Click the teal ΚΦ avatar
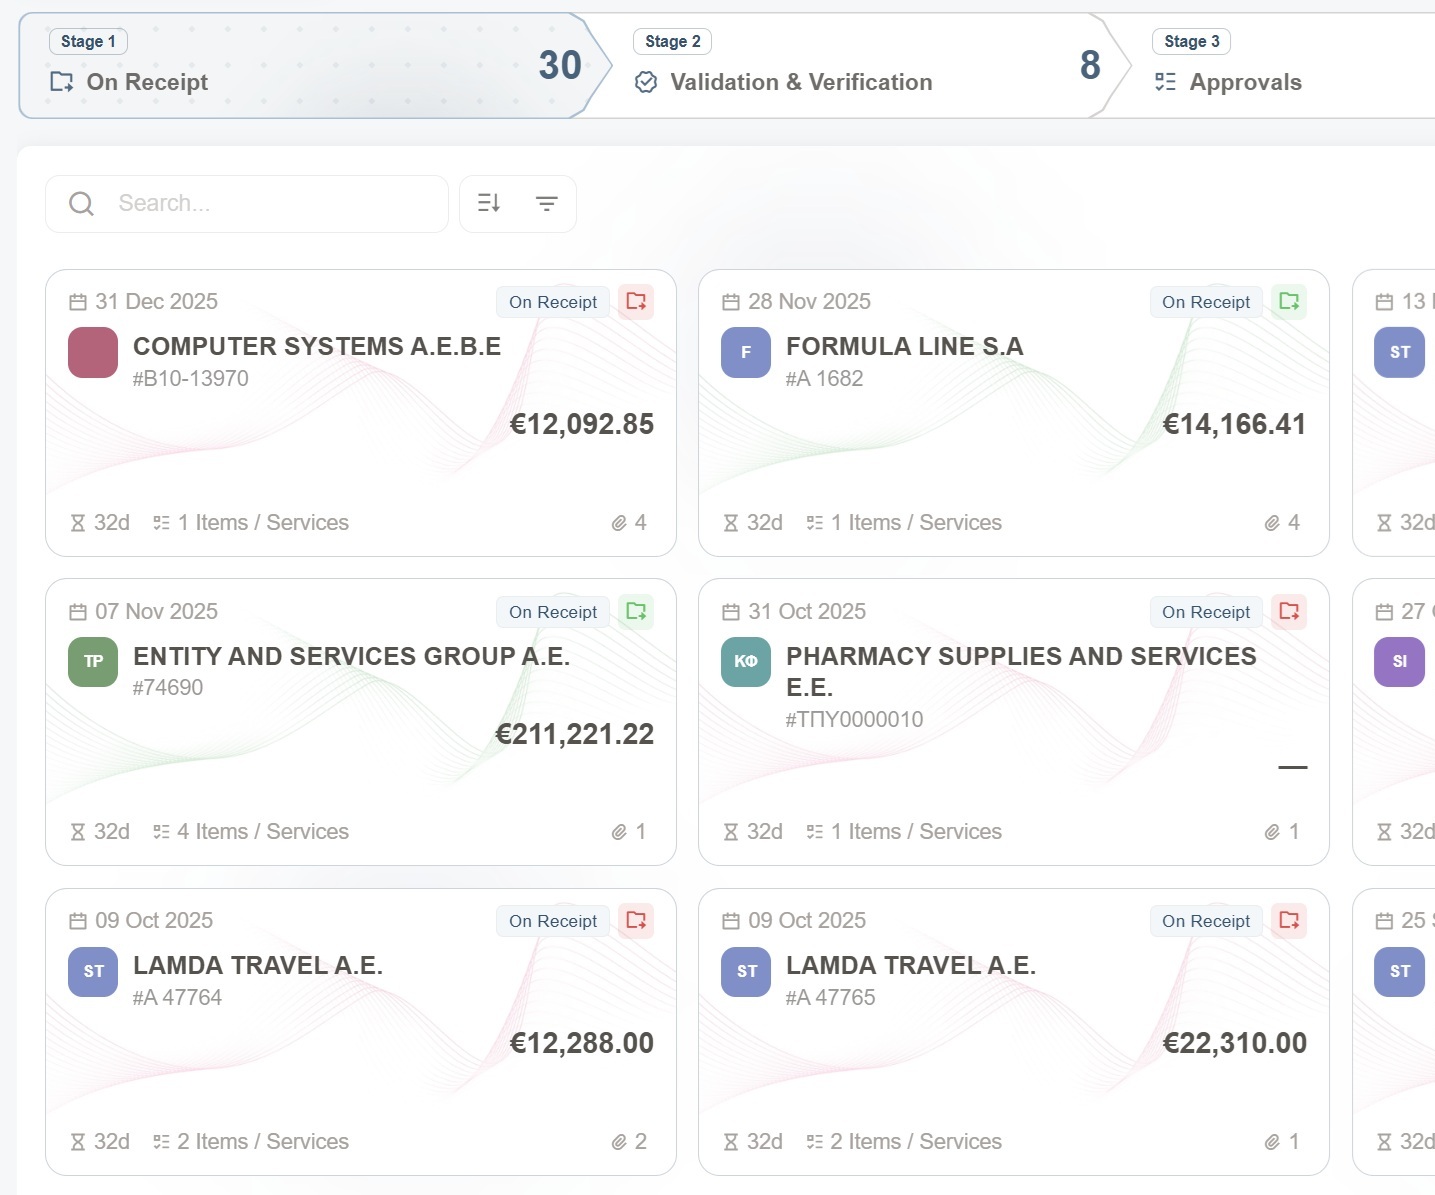 (746, 662)
